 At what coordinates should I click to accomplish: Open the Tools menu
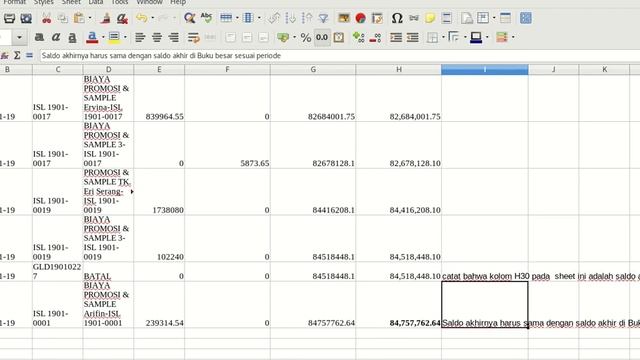(x=120, y=2)
